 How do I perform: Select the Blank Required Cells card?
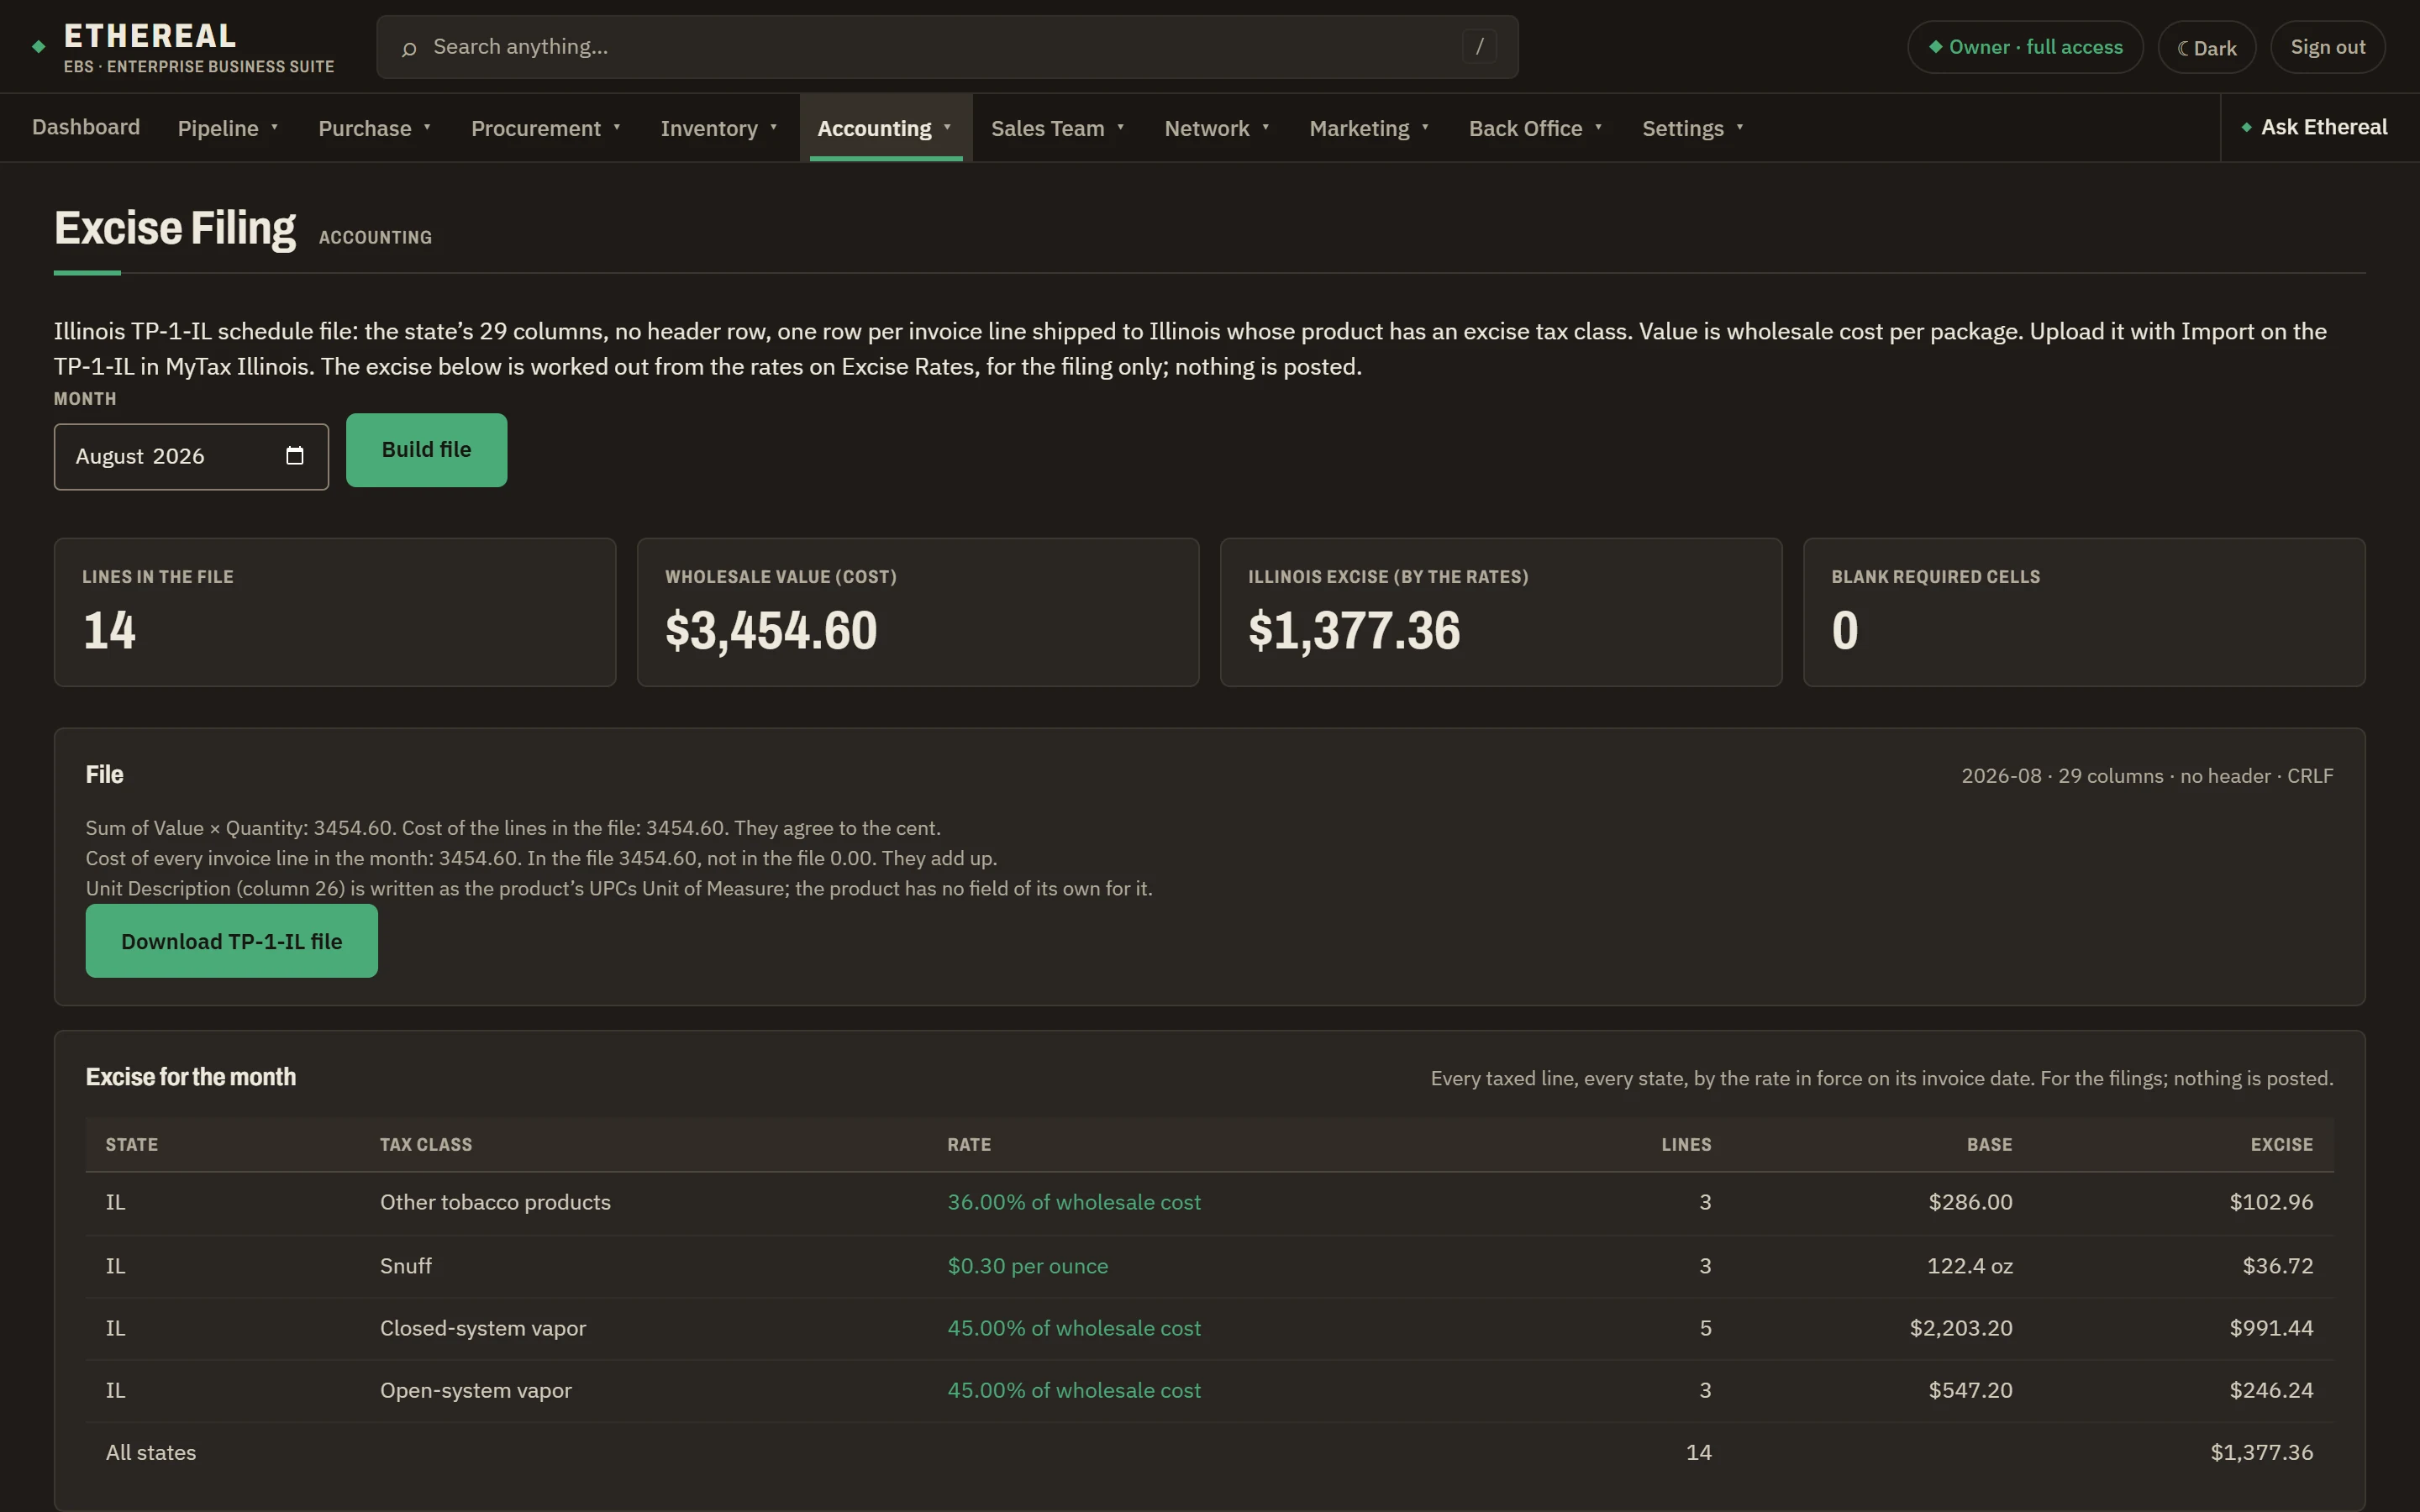pos(2084,612)
